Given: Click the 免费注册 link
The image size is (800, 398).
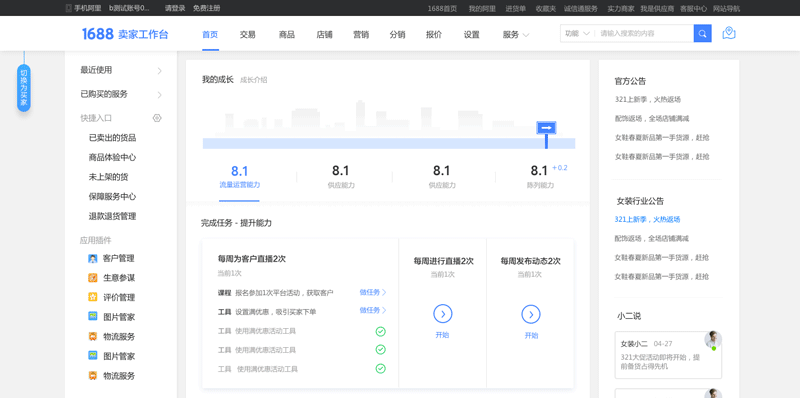Looking at the screenshot, I should tap(207, 8).
